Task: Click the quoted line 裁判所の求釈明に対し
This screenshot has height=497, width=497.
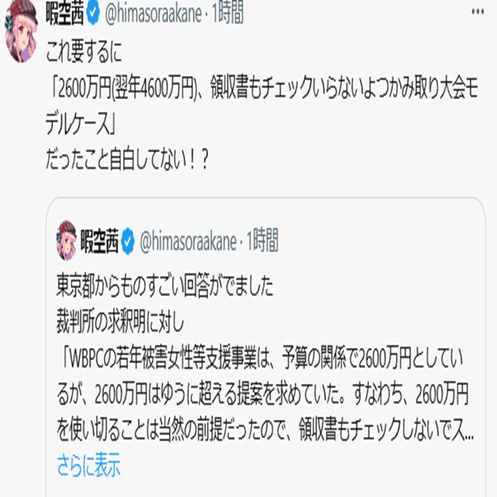Action: pos(120,323)
